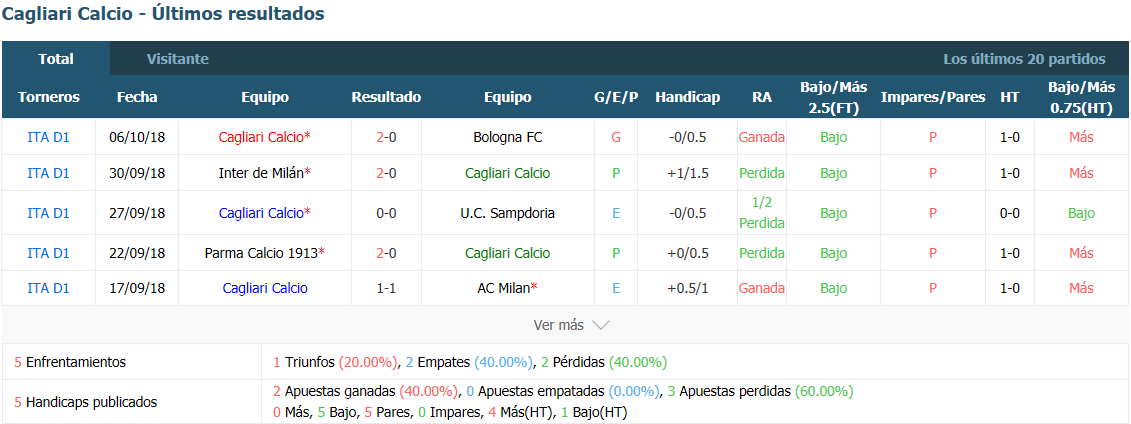Select the Total tab
This screenshot has height=424, width=1131.
tap(56, 59)
